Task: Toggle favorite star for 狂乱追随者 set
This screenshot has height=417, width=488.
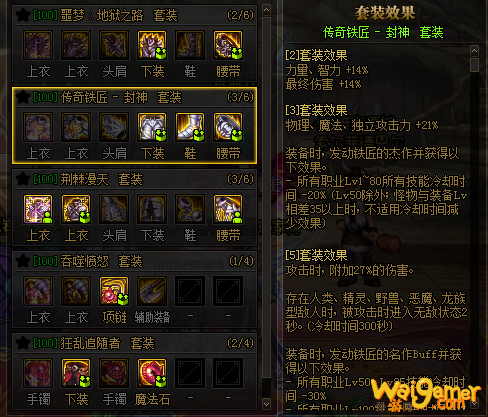Action: [23, 343]
